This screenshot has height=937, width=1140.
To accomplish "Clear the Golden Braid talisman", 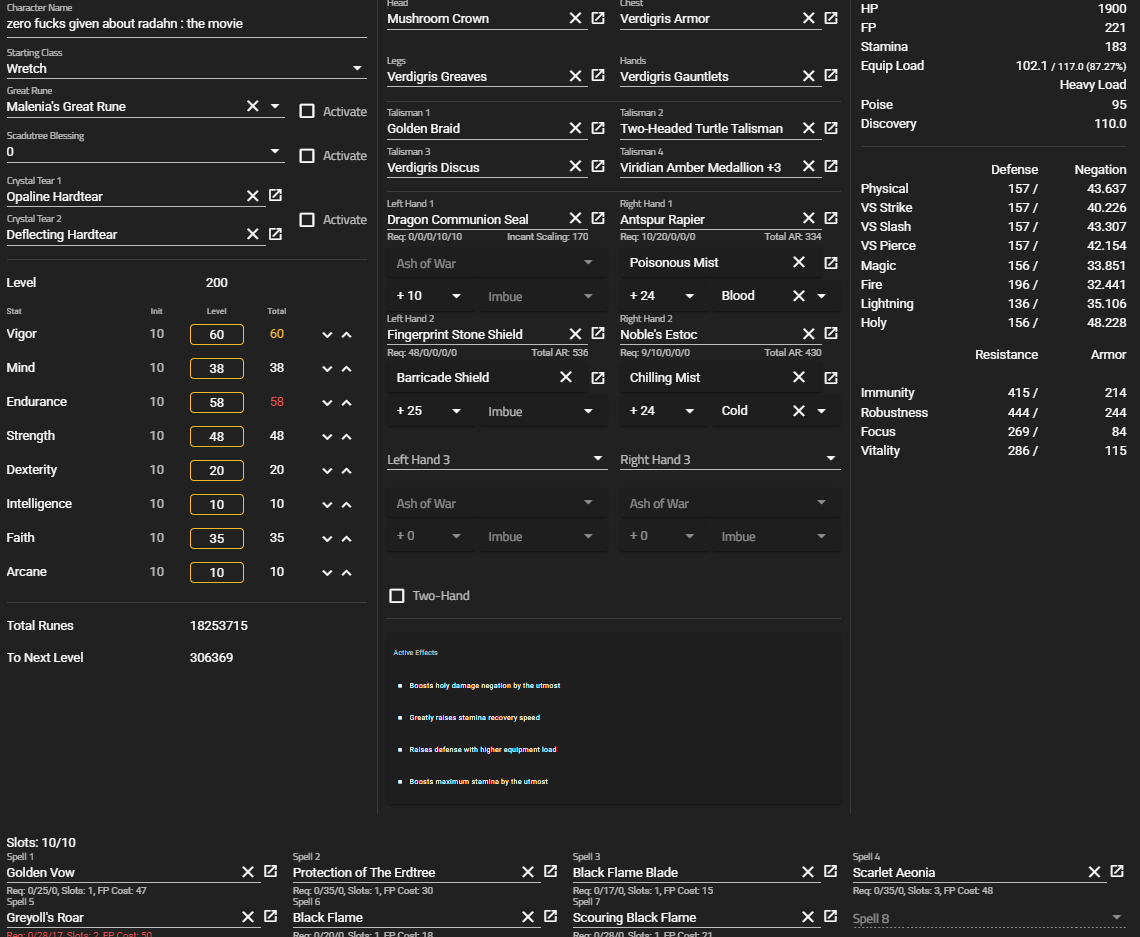I will coord(575,128).
